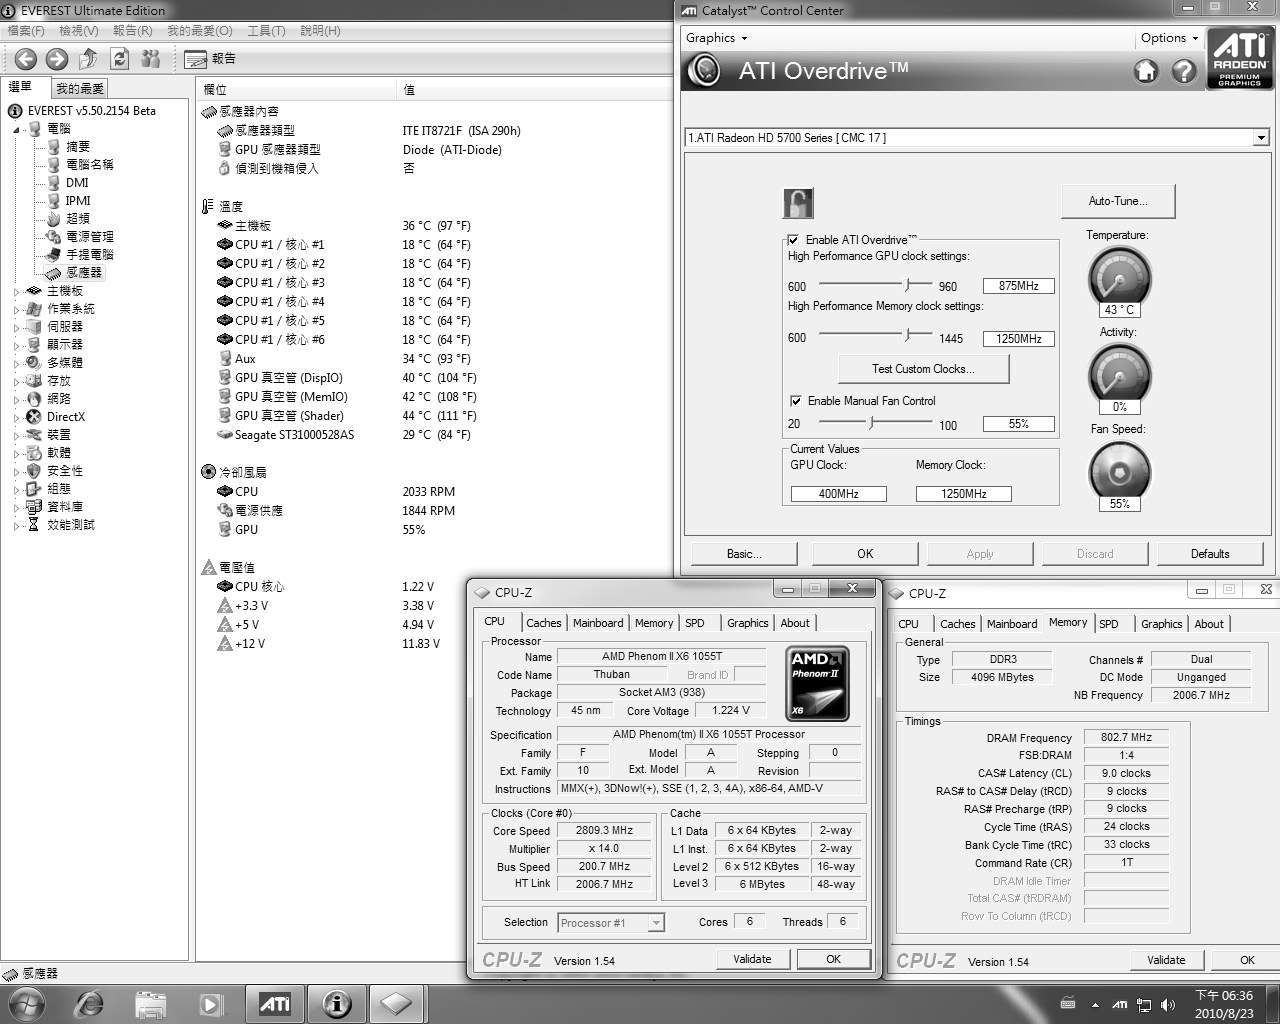Screen dimensions: 1280x1024
Task: Refresh the EVEREST sensor readings
Action: coord(120,59)
